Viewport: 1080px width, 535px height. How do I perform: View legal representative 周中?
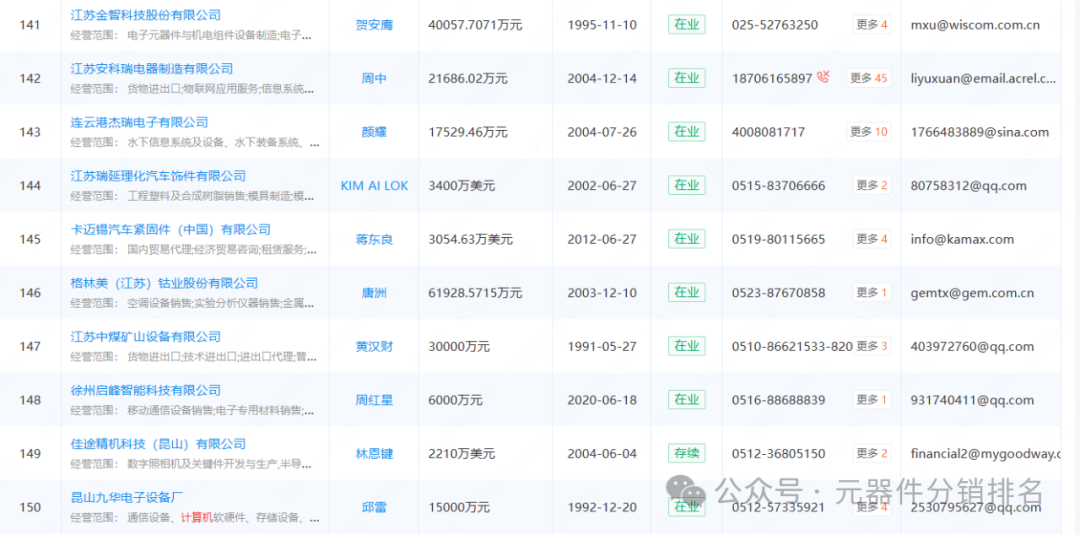[374, 78]
